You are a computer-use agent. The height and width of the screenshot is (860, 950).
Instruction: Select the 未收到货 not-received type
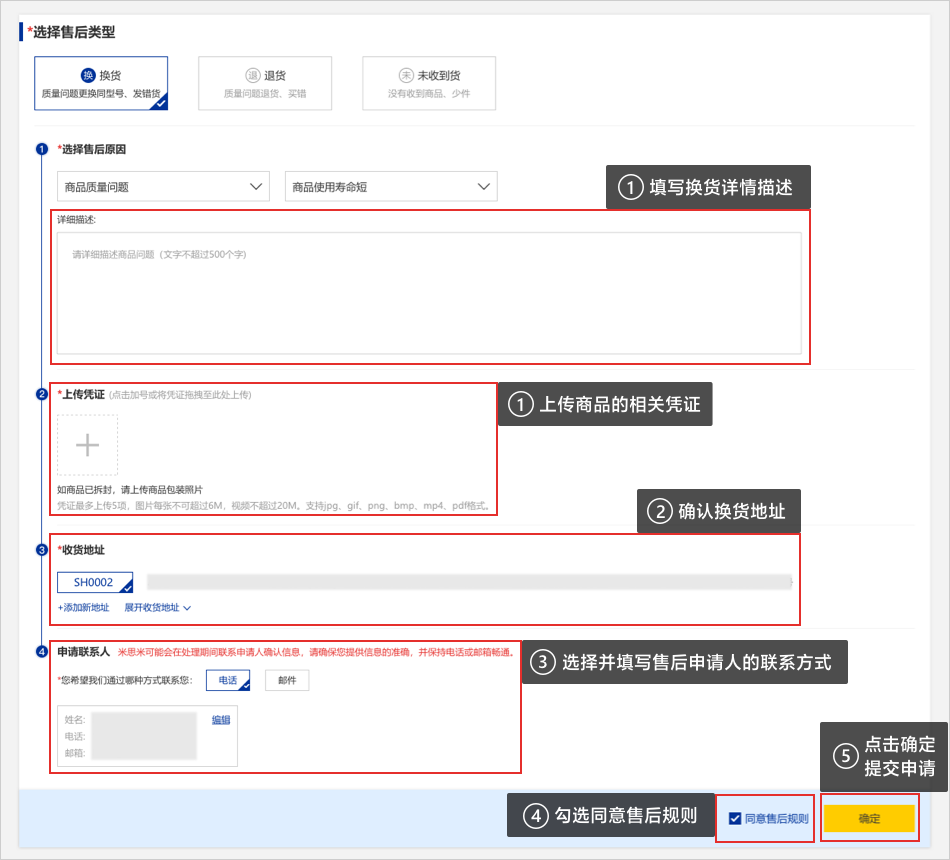[429, 83]
